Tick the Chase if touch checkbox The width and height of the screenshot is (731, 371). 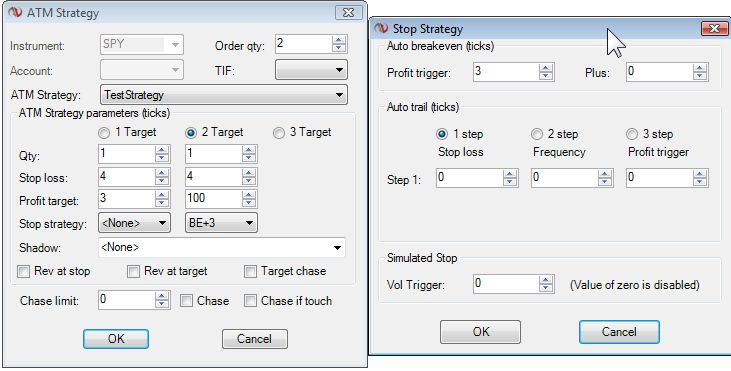pos(250,301)
